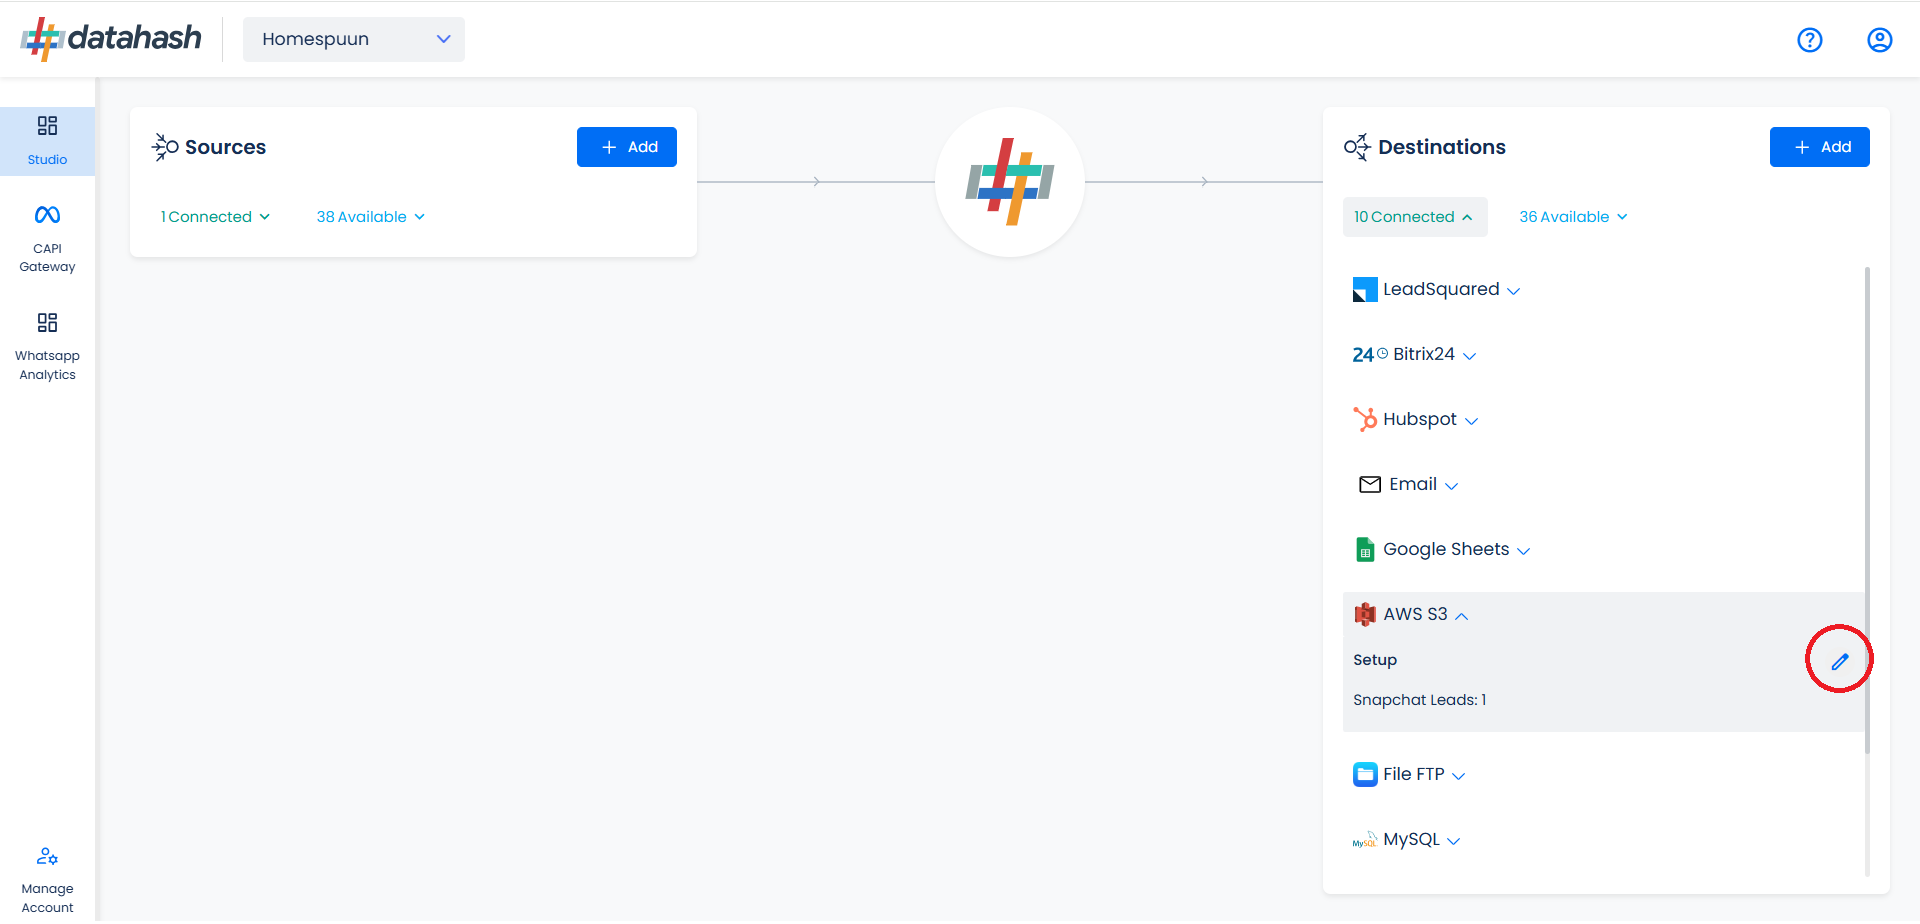
Task: Expand the Hubspot destination chevron
Action: point(1471,421)
